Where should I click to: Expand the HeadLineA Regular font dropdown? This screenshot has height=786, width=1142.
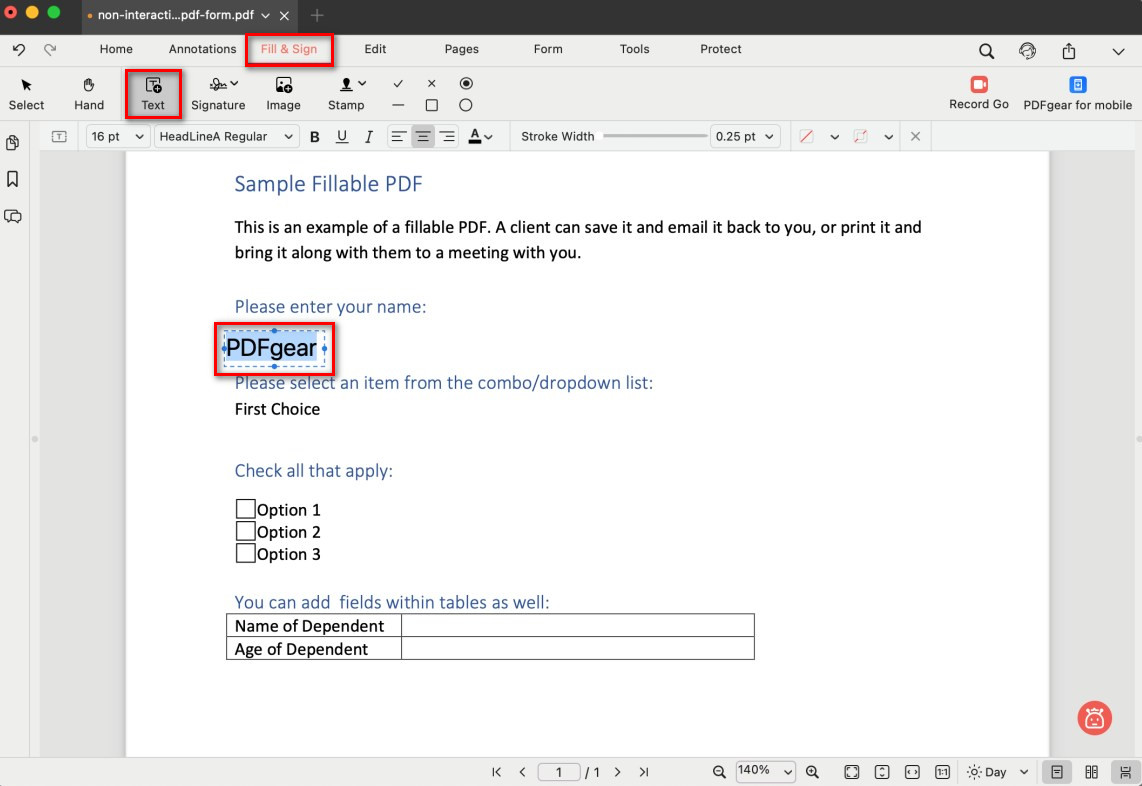click(x=226, y=137)
